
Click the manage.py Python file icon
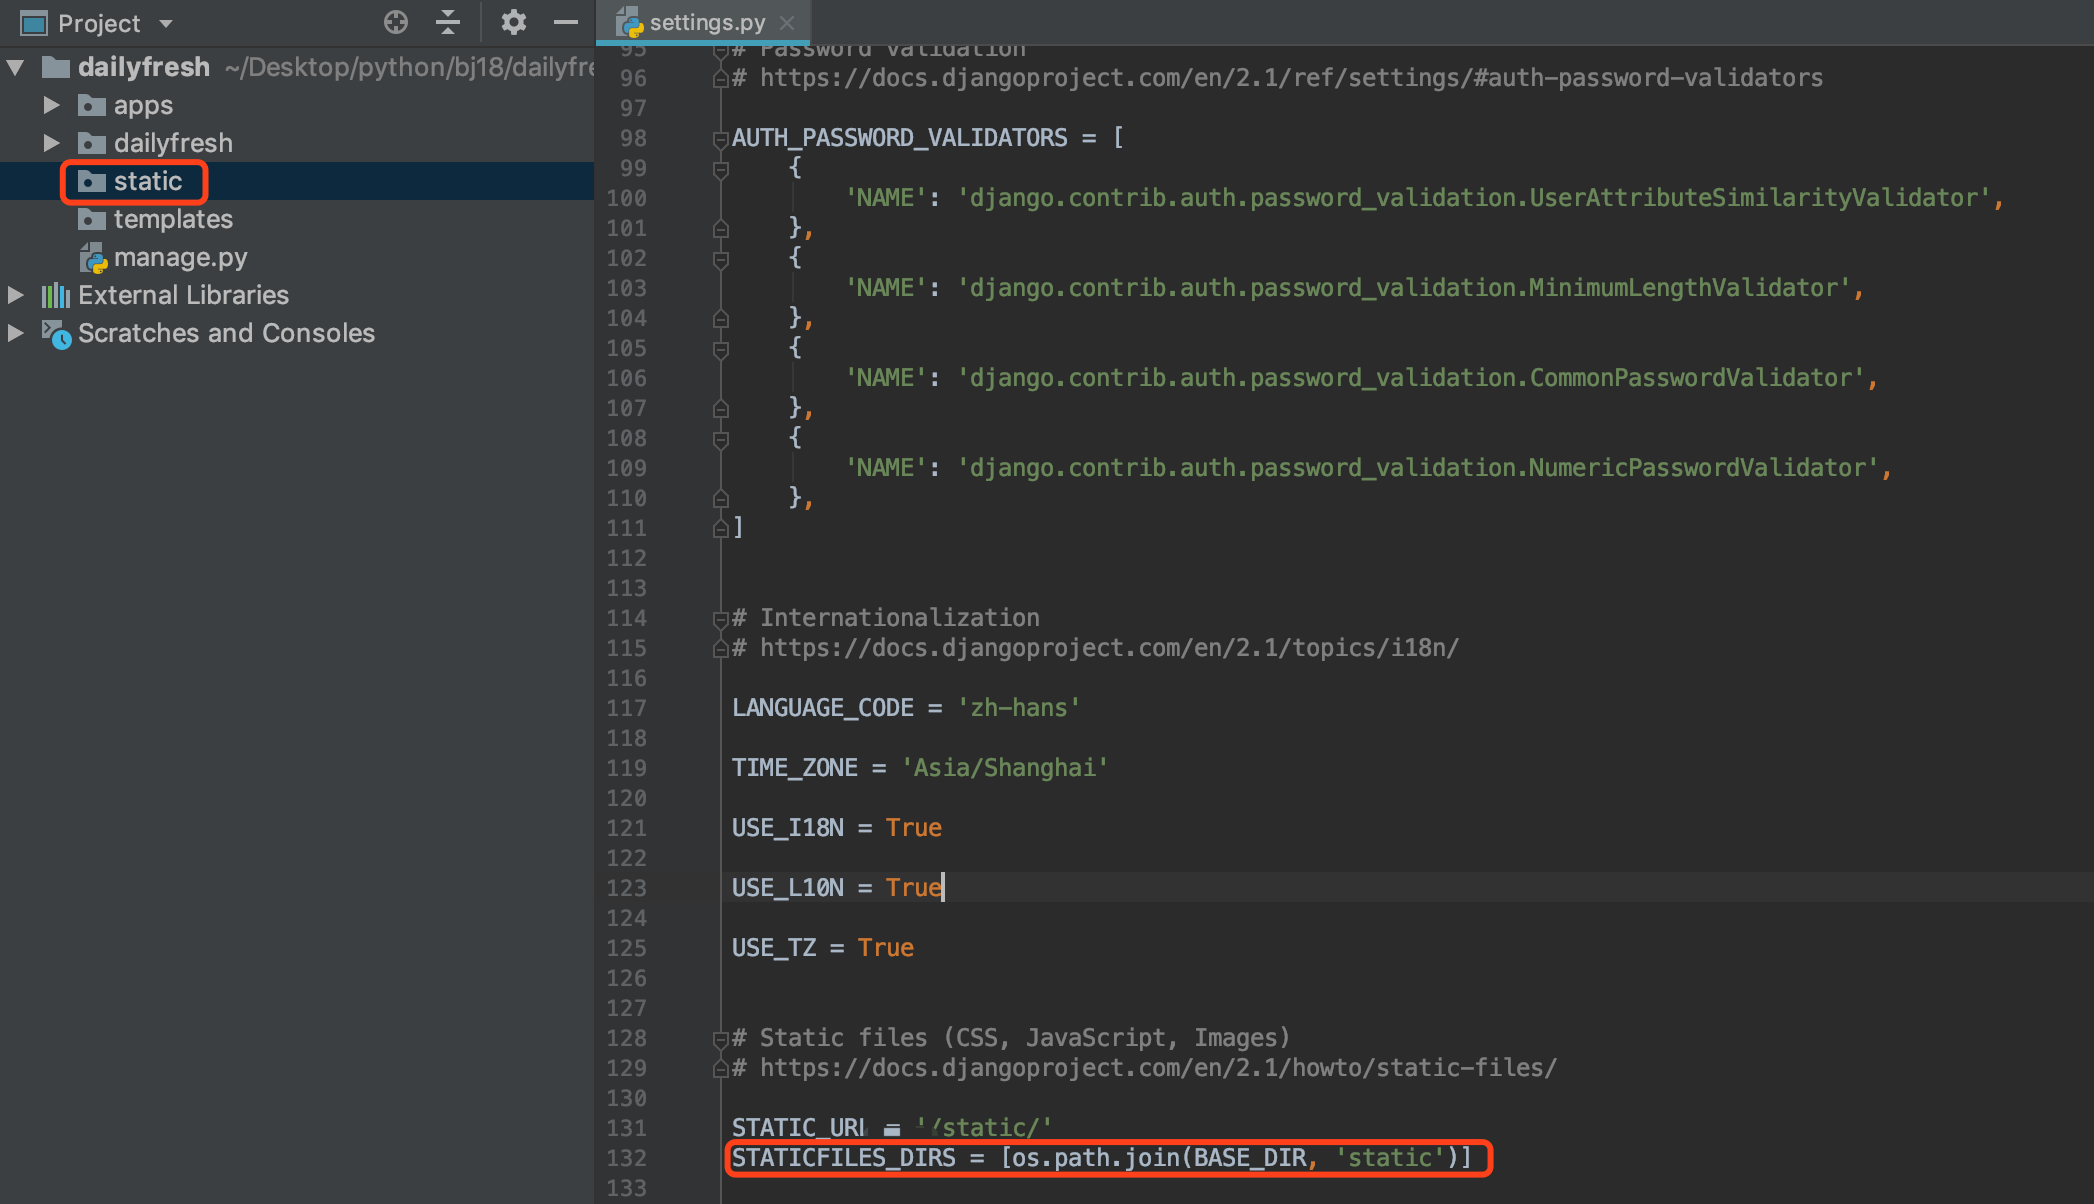(93, 258)
